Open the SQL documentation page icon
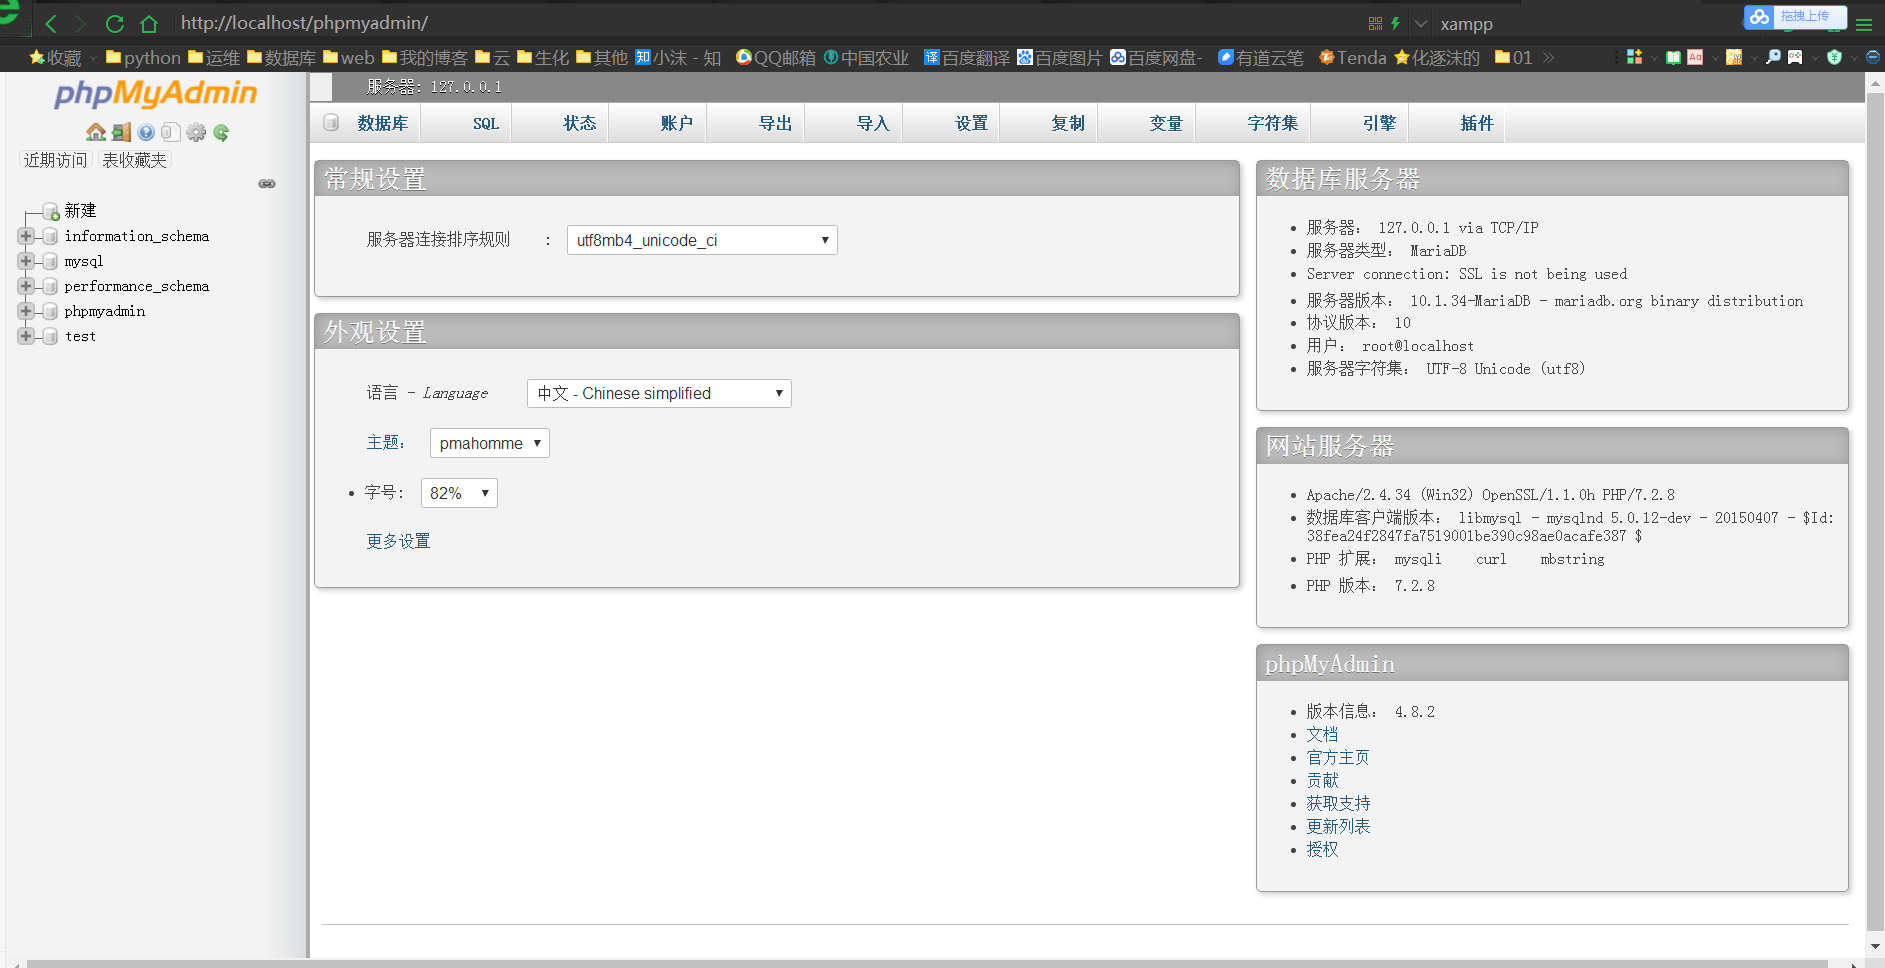Image resolution: width=1885 pixels, height=968 pixels. 171,132
